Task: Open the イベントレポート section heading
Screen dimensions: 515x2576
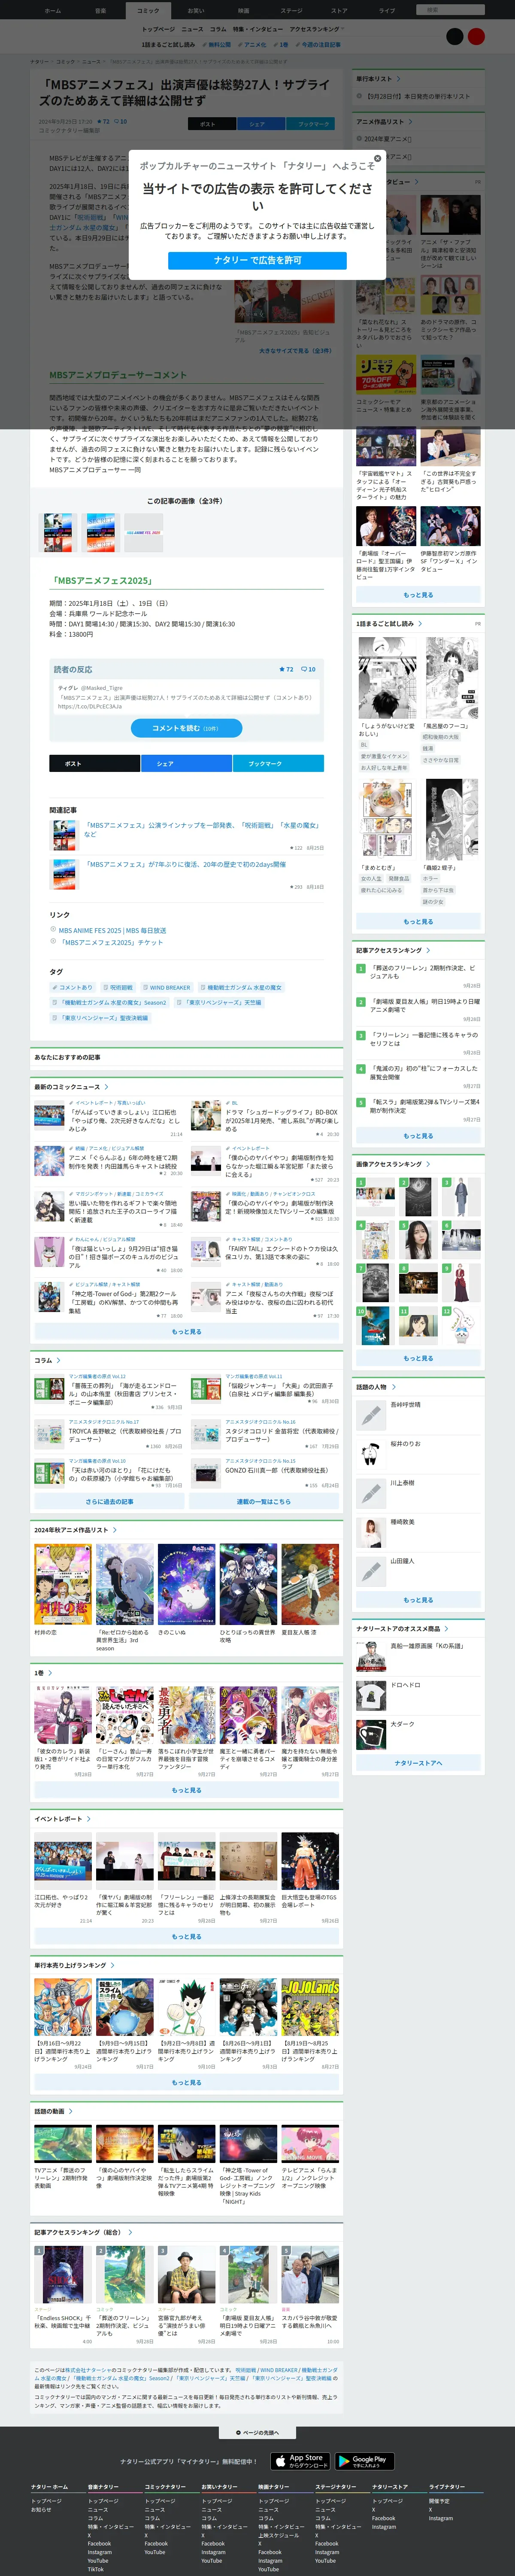Action: pyautogui.click(x=62, y=1819)
